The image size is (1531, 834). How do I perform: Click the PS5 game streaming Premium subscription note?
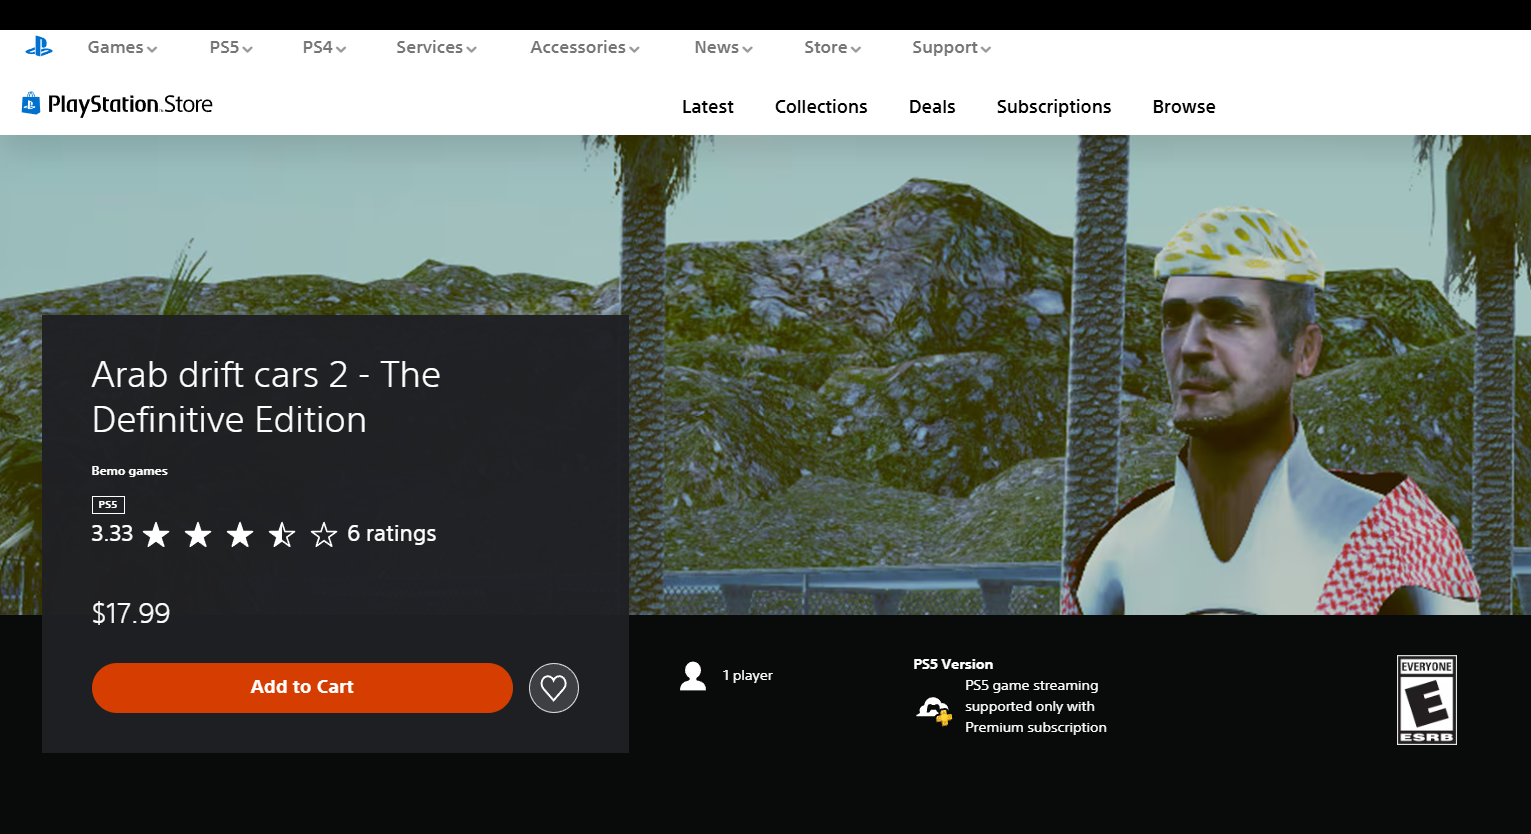pos(1036,706)
